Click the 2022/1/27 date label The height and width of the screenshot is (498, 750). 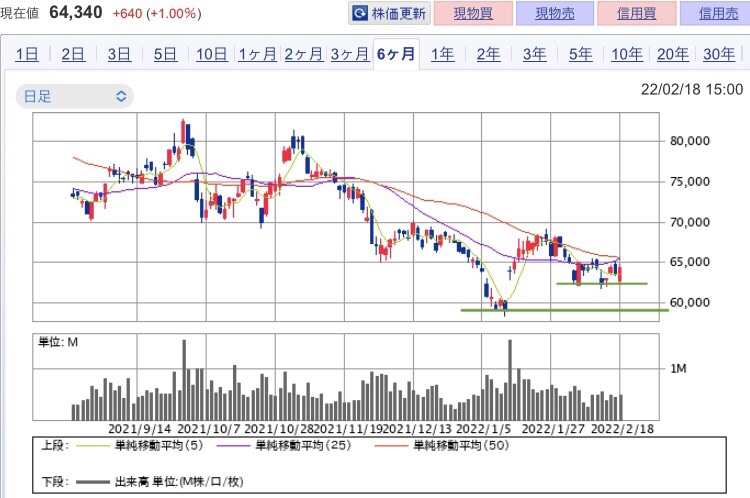pyautogui.click(x=553, y=429)
